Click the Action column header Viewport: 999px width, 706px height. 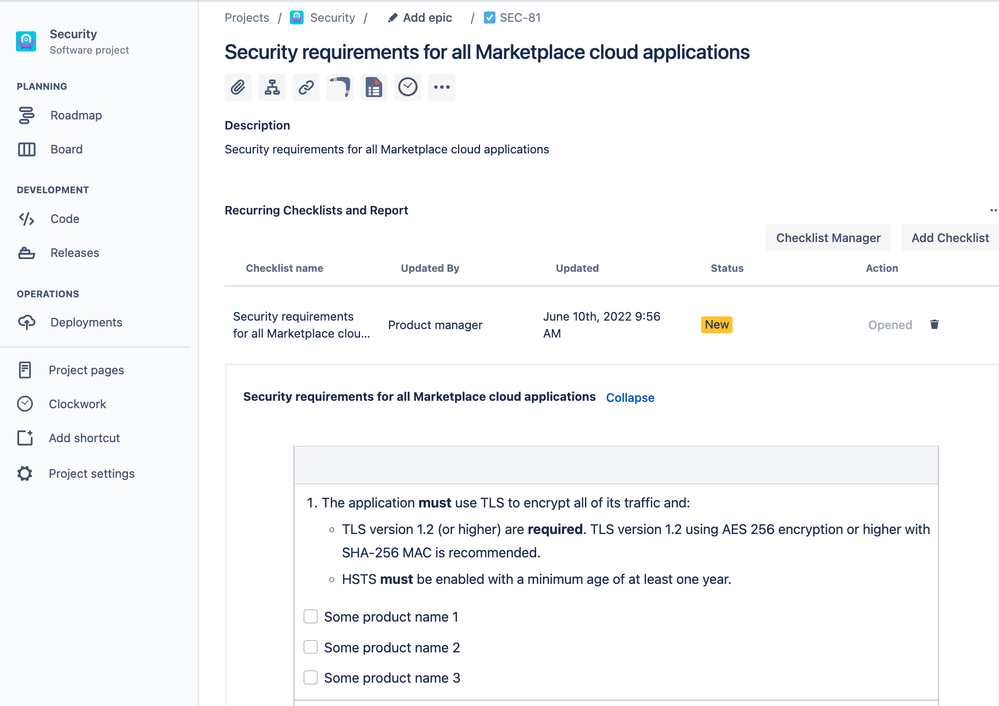(882, 268)
